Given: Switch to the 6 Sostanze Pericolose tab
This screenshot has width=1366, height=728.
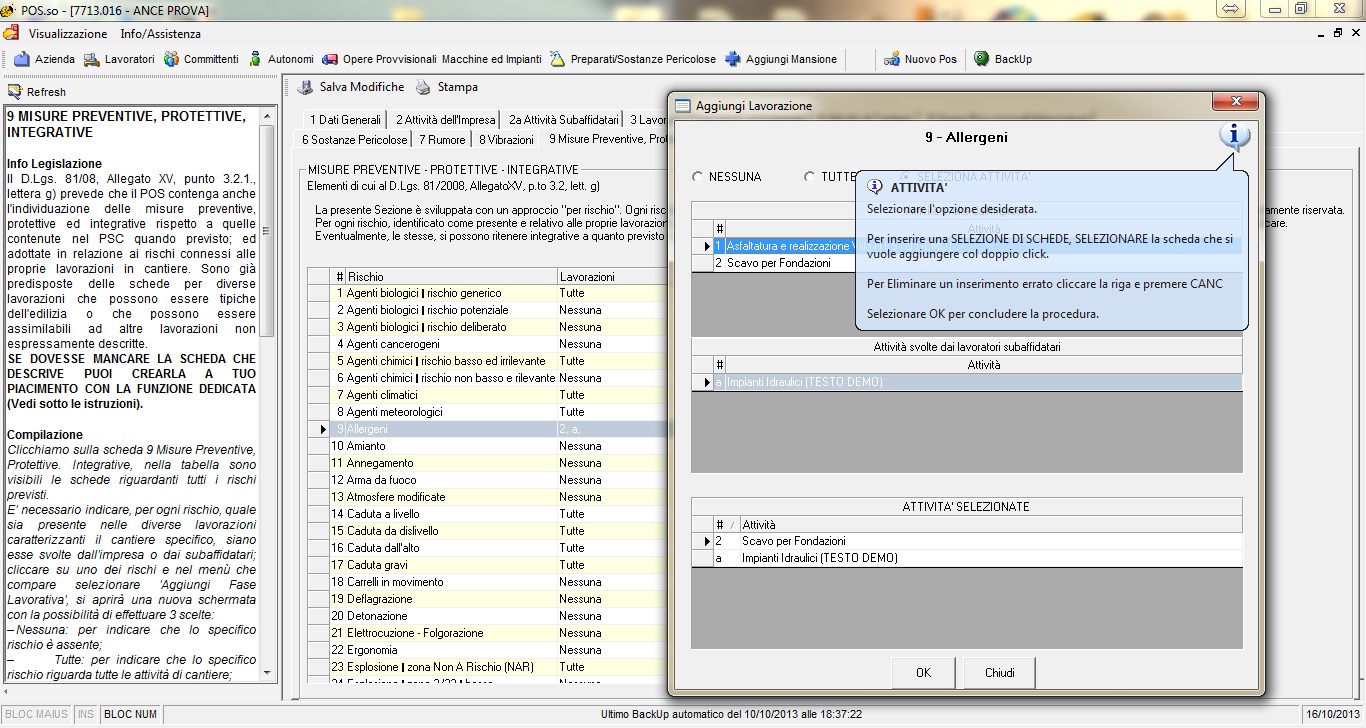Looking at the screenshot, I should [355, 139].
